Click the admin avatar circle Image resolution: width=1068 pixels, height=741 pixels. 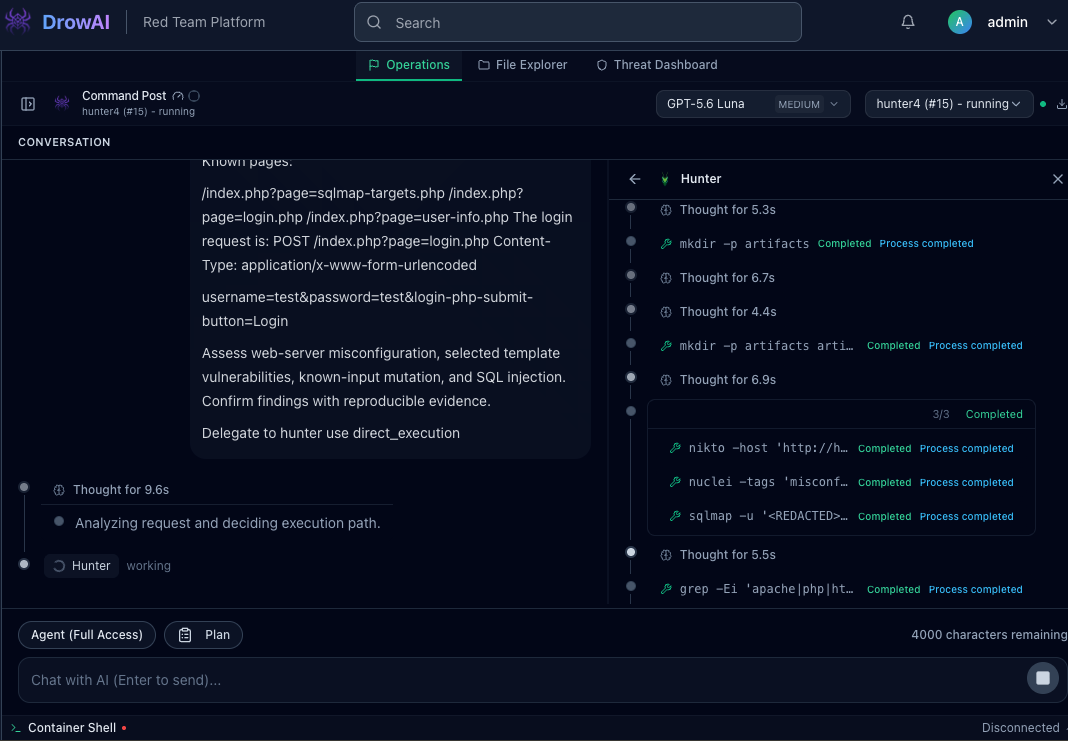[x=960, y=22]
